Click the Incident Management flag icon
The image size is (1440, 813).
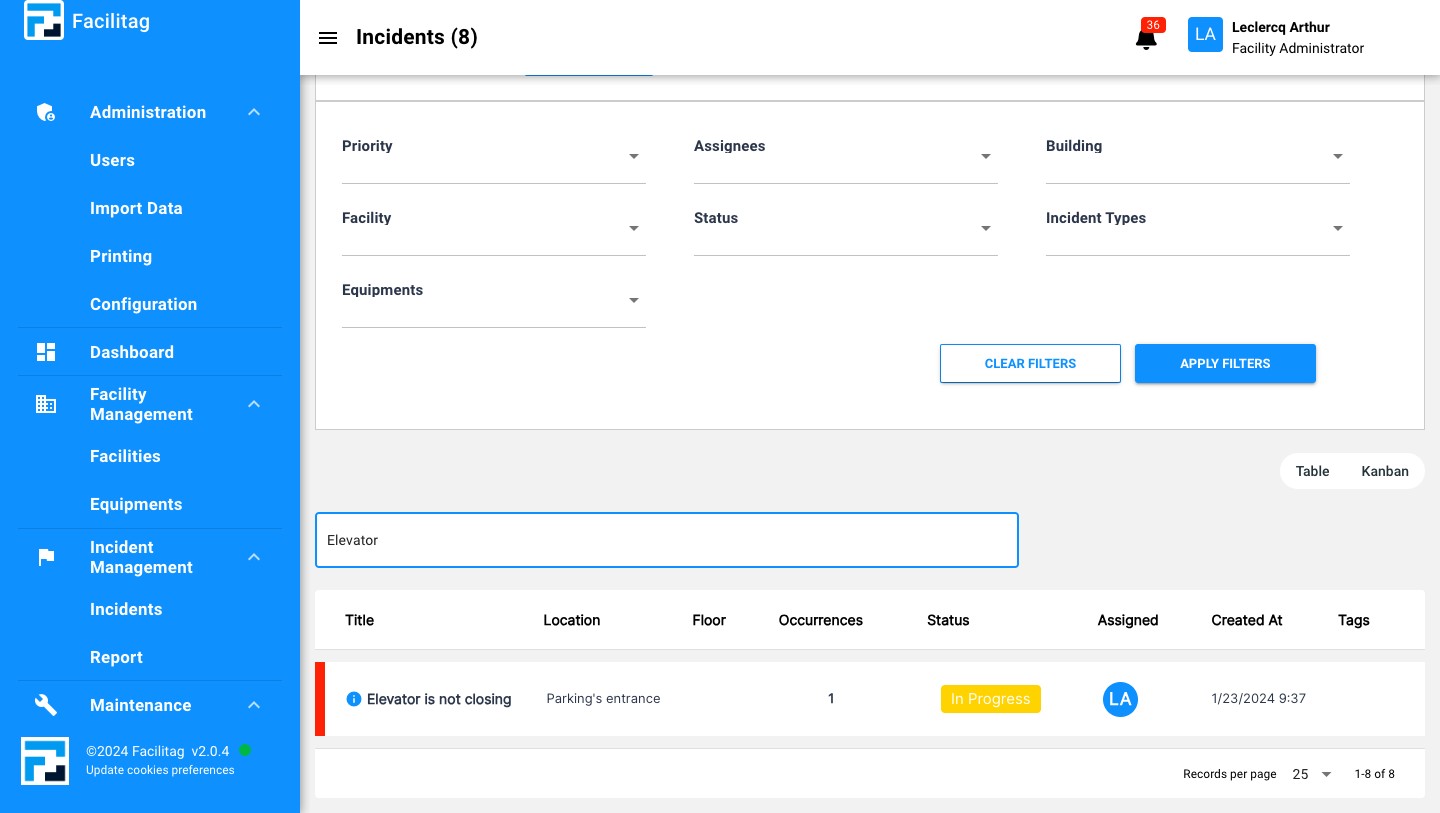pyautogui.click(x=46, y=557)
